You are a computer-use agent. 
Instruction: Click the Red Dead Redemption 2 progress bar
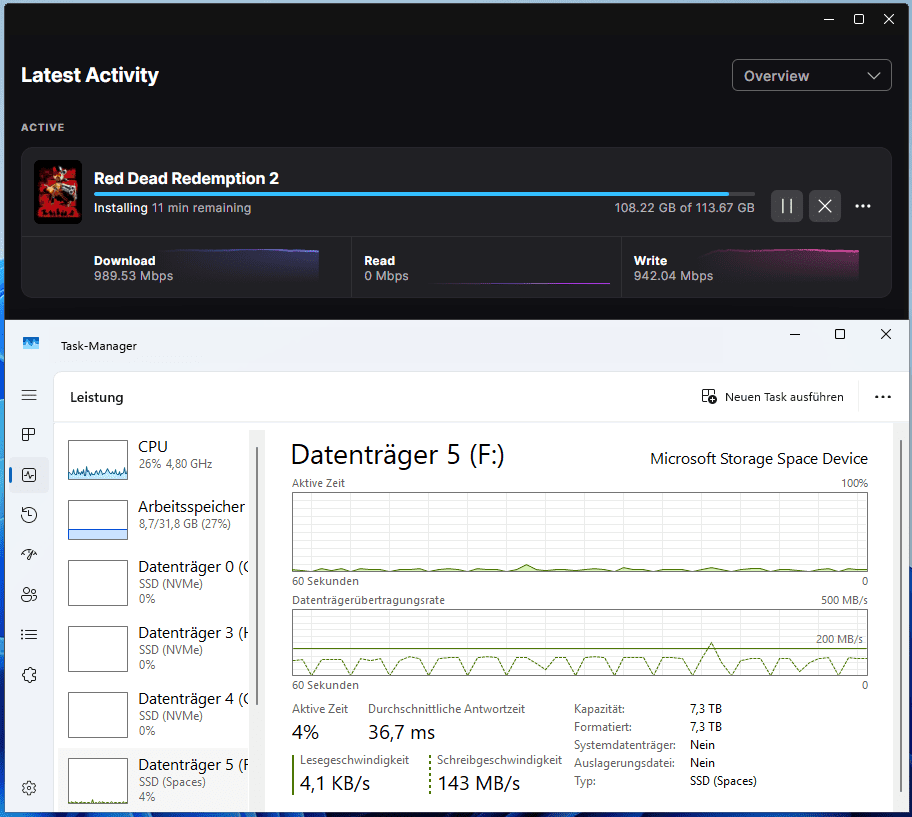tap(424, 194)
